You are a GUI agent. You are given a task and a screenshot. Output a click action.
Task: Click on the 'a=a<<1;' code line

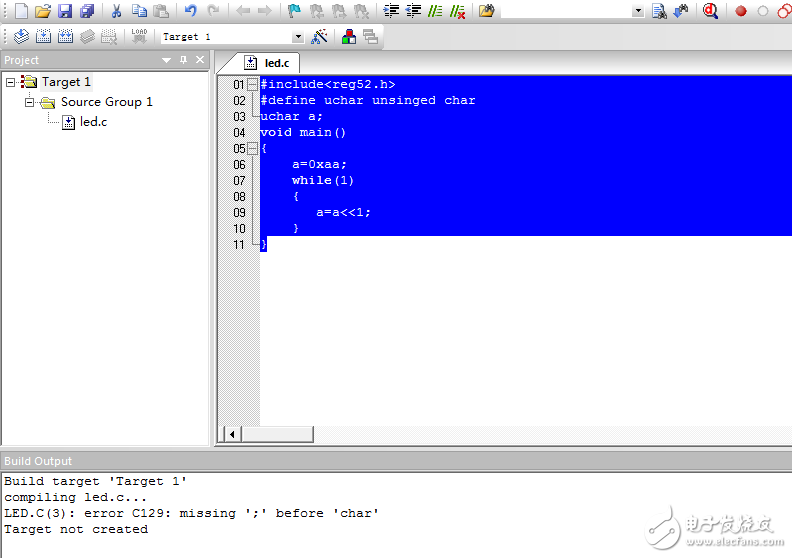(x=343, y=213)
